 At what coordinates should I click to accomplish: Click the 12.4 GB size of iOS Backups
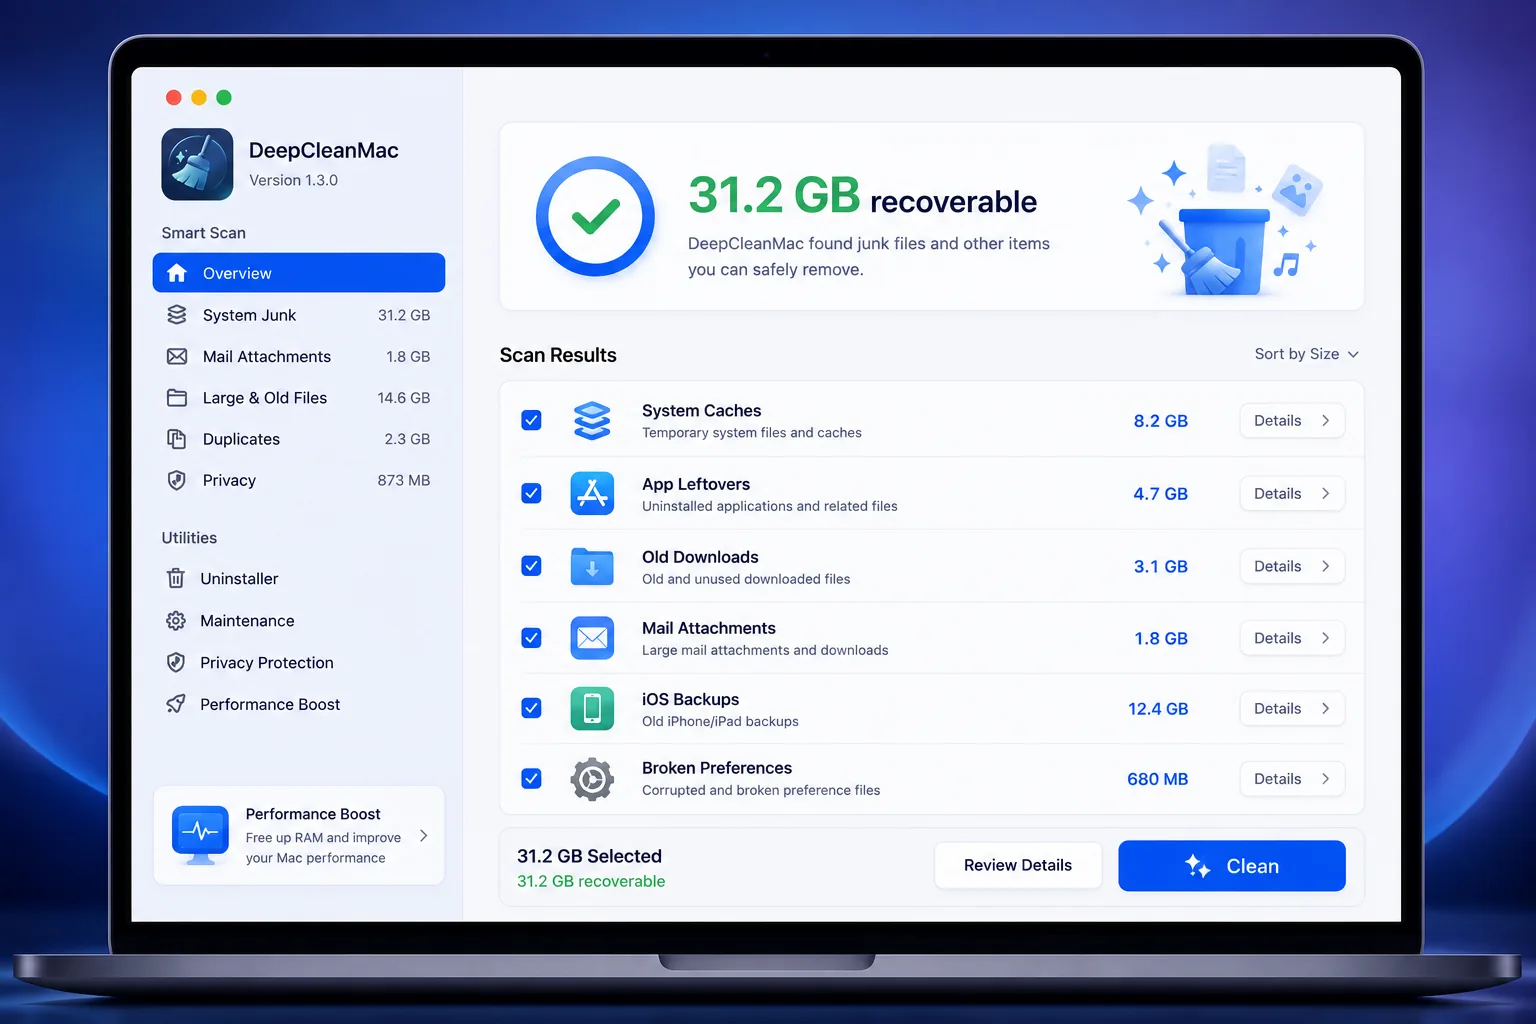click(1158, 709)
